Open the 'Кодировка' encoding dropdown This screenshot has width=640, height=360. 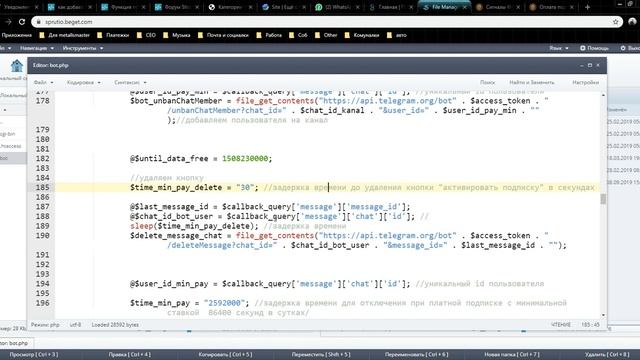pyautogui.click(x=84, y=82)
